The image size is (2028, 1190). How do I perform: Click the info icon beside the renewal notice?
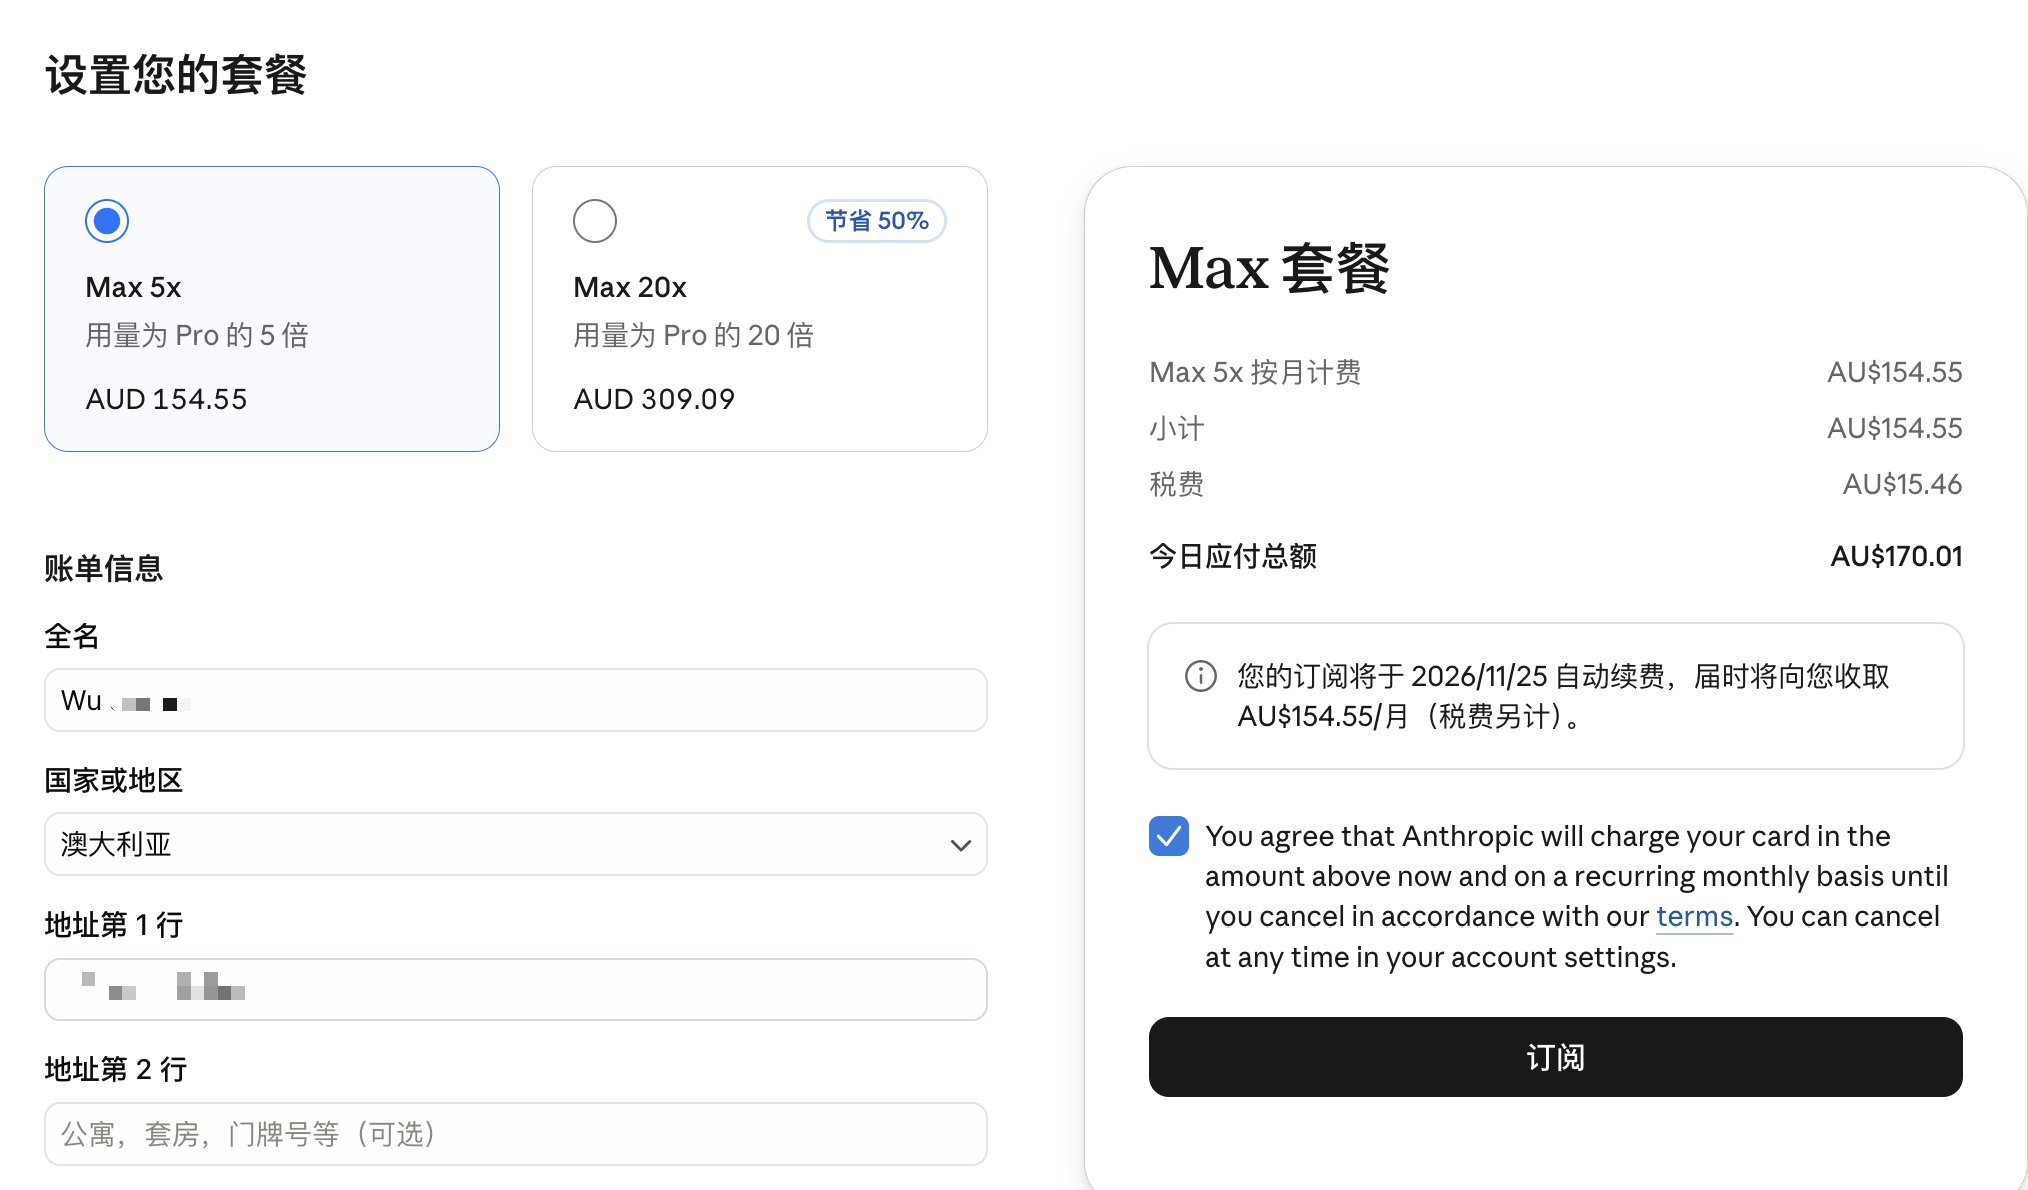(x=1201, y=676)
